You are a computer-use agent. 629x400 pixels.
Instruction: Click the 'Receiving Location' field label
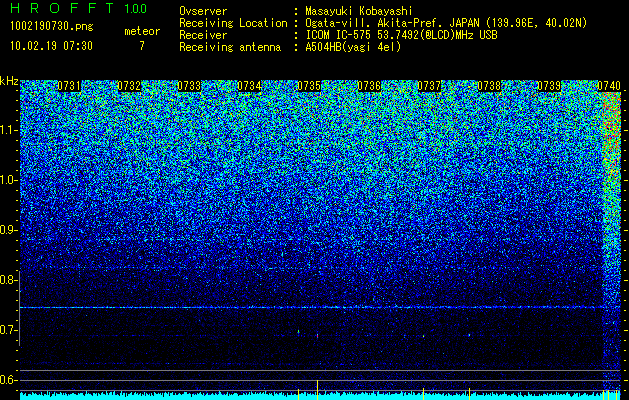click(233, 23)
